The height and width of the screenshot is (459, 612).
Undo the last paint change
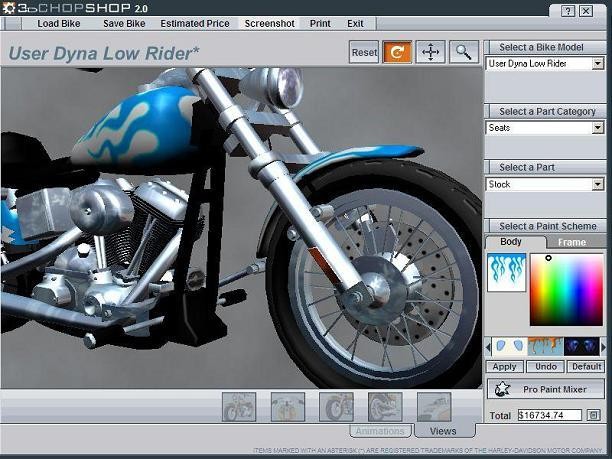pyautogui.click(x=545, y=367)
